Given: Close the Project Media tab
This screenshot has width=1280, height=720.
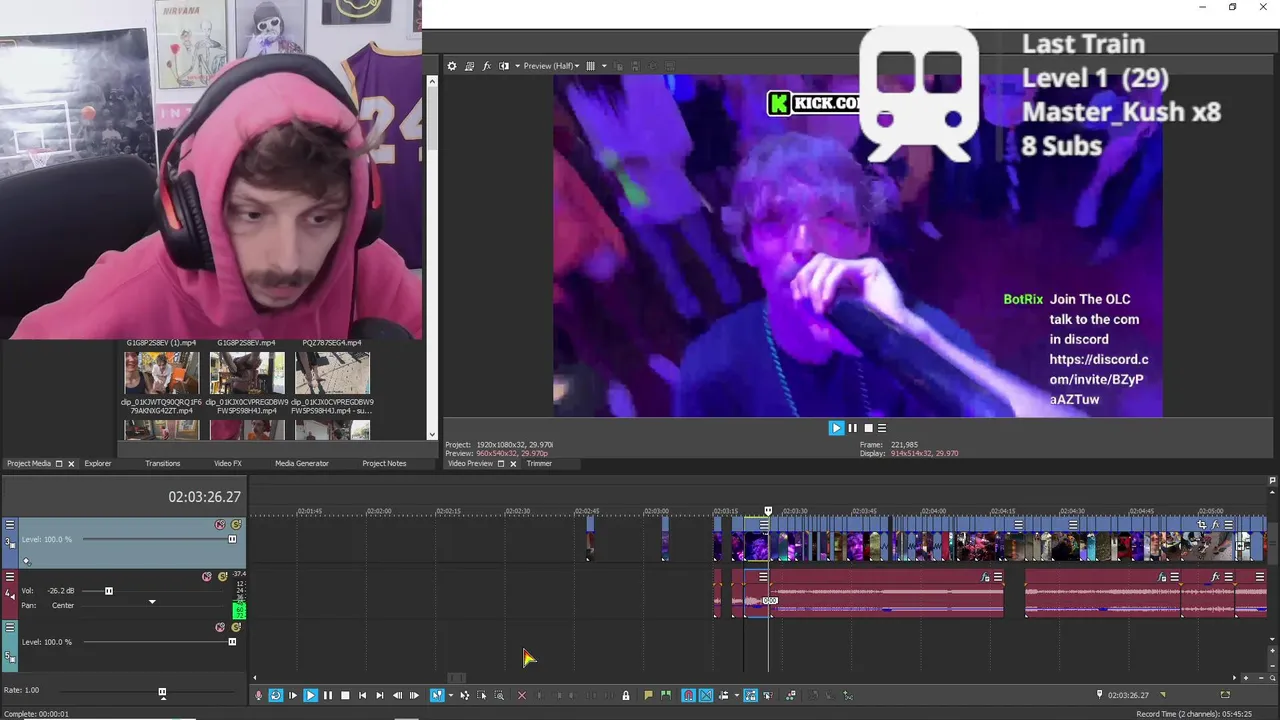Looking at the screenshot, I should tap(71, 464).
